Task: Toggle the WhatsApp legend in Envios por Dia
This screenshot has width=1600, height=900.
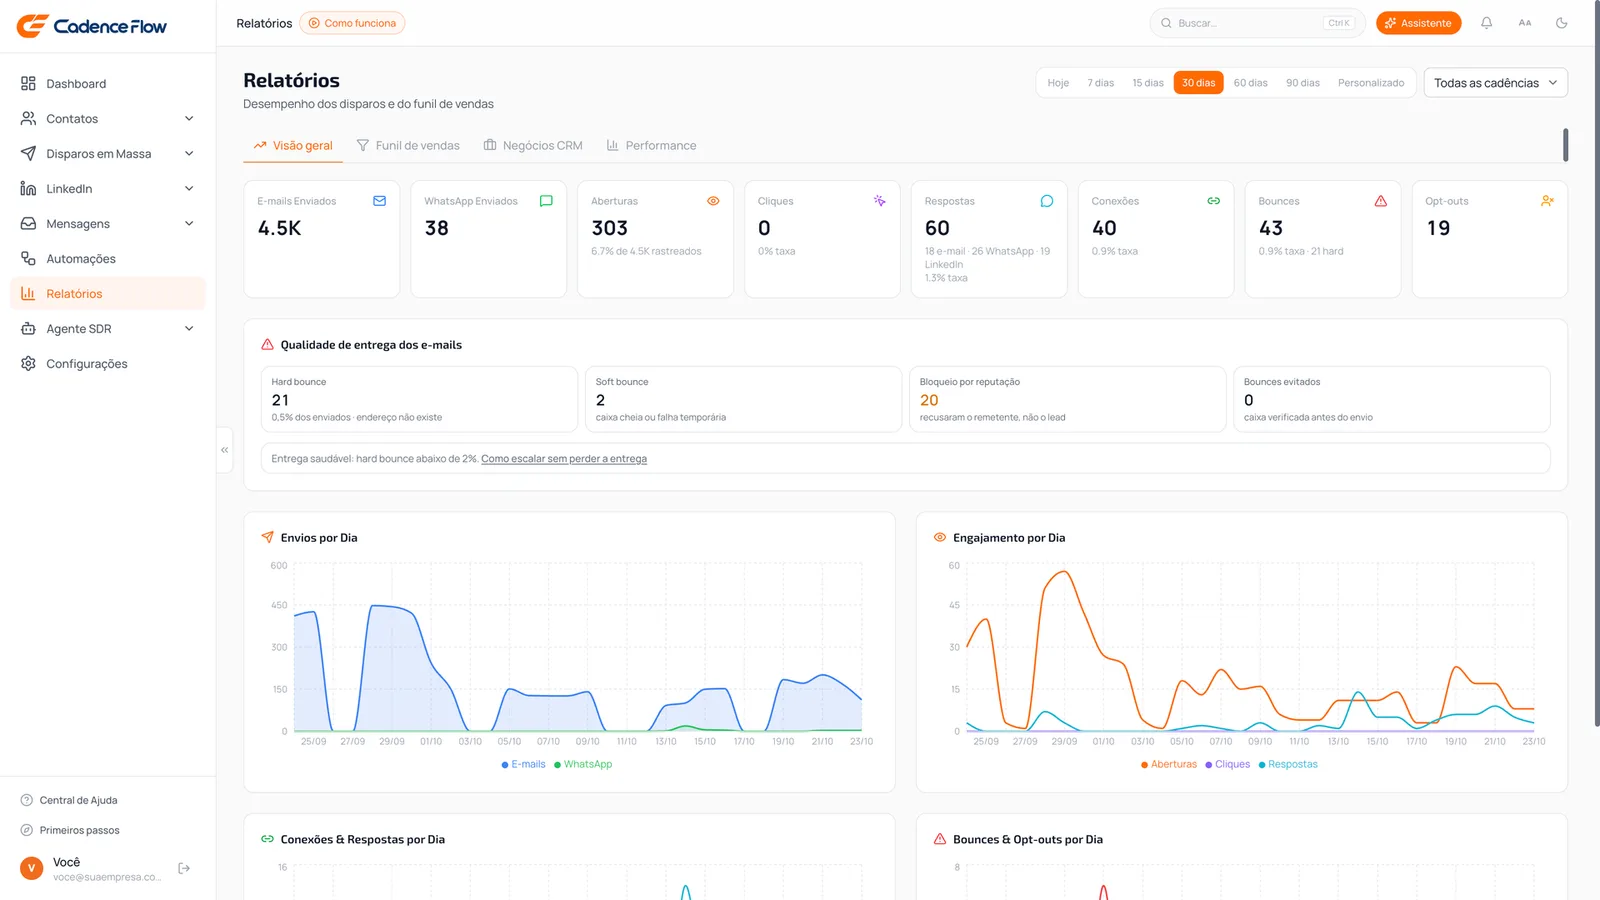Action: click(x=583, y=764)
